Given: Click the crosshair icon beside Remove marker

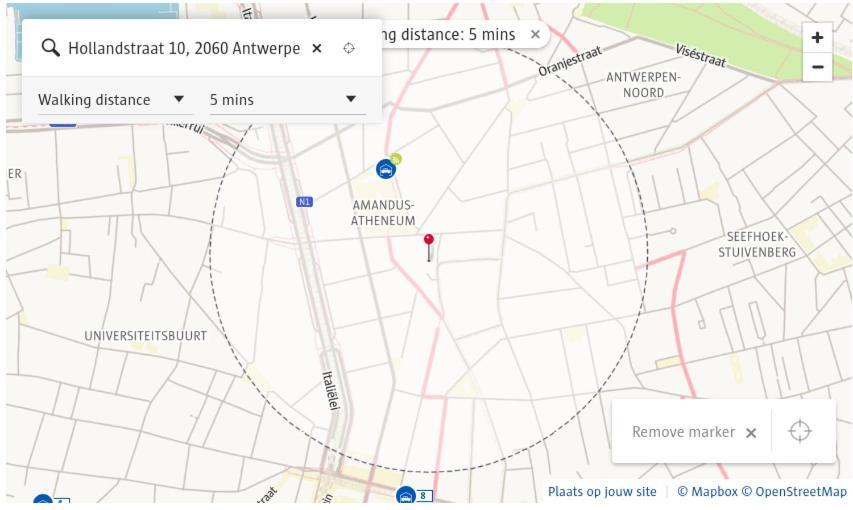Looking at the screenshot, I should [800, 431].
